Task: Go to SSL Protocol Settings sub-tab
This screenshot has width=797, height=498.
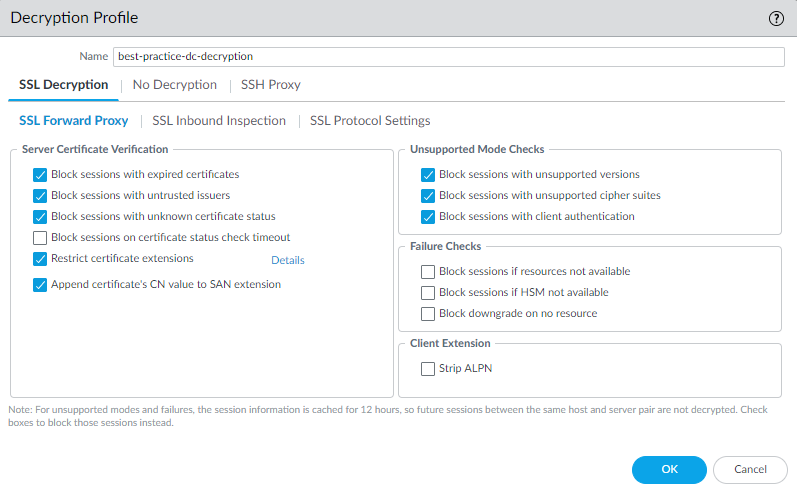Action: pos(370,121)
